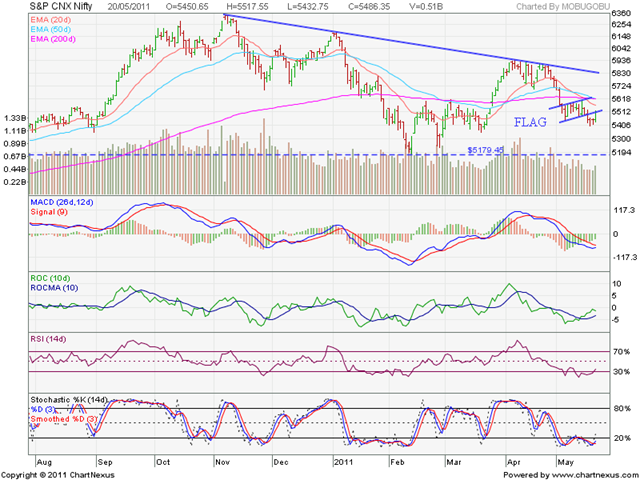Click the MACD (26d,12d) indicator label
Image resolution: width=640 pixels, height=480 pixels.
(62, 202)
